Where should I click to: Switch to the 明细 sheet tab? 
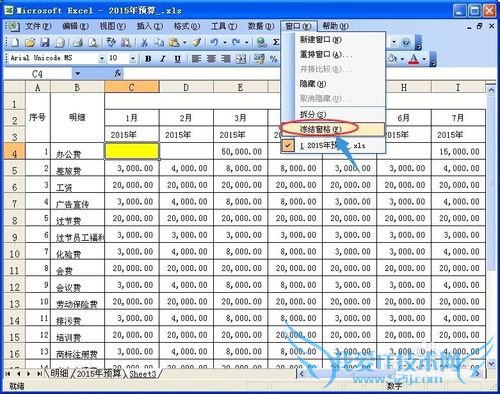click(59, 373)
